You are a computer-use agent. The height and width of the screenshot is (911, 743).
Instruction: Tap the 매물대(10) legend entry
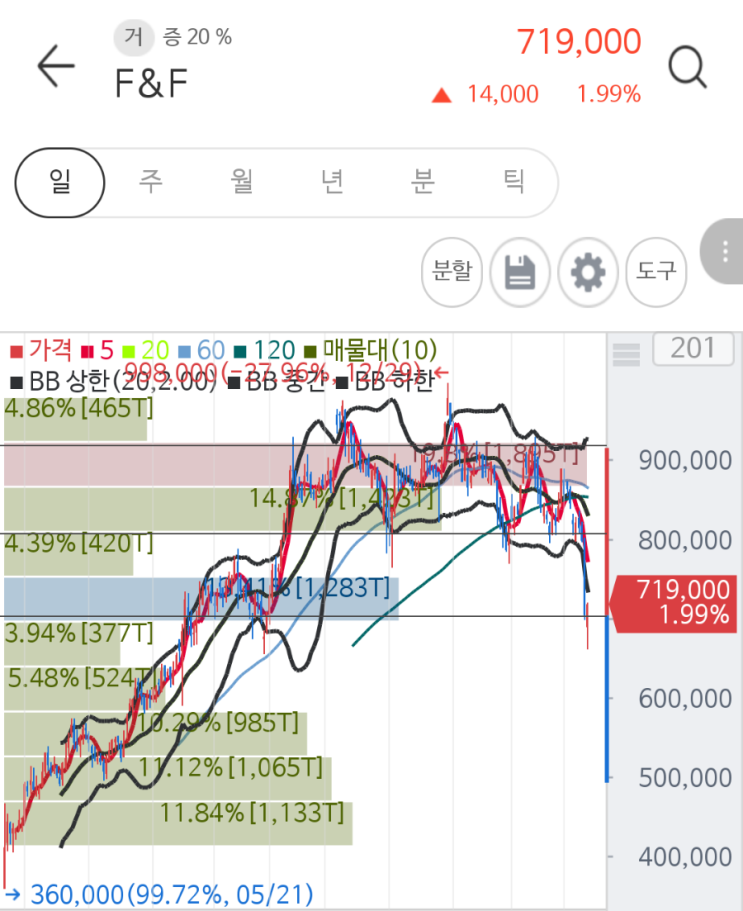pyautogui.click(x=371, y=350)
